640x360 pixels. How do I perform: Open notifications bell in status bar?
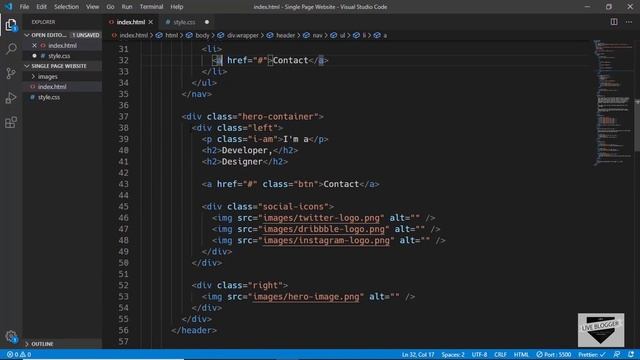tap(631, 355)
